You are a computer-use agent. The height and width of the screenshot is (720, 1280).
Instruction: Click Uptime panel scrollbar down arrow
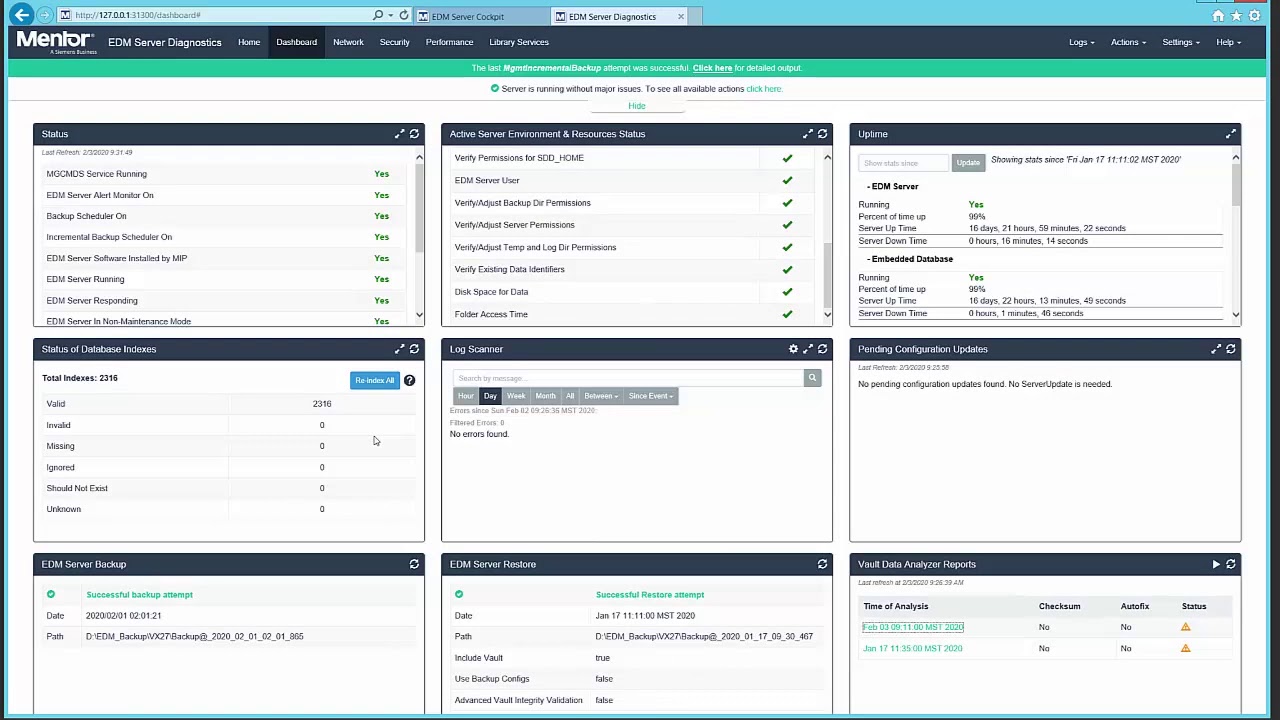1235,315
